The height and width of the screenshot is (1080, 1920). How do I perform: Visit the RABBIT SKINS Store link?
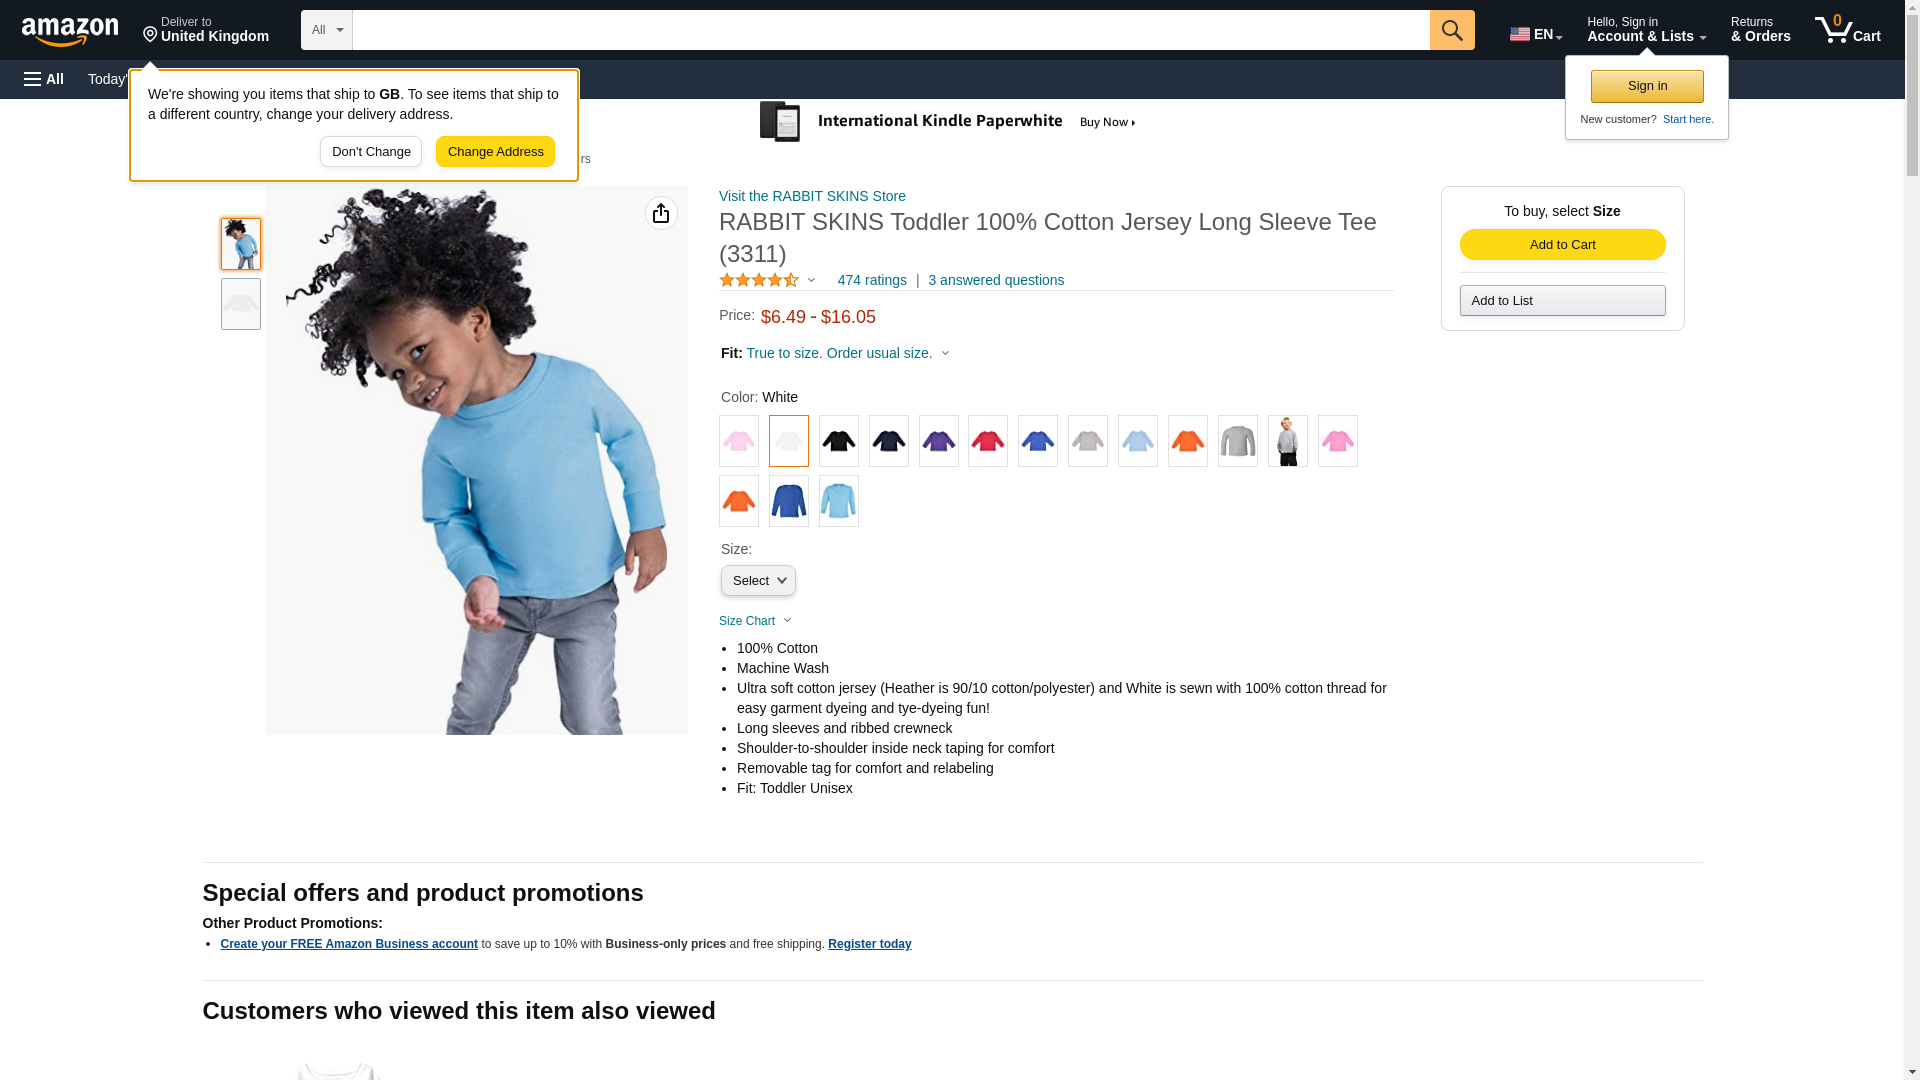coord(812,196)
